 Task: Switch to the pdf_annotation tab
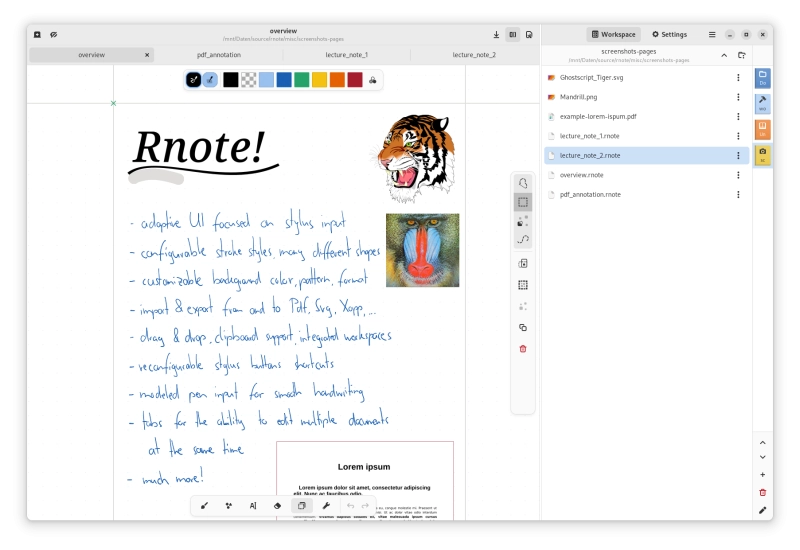coord(219,55)
